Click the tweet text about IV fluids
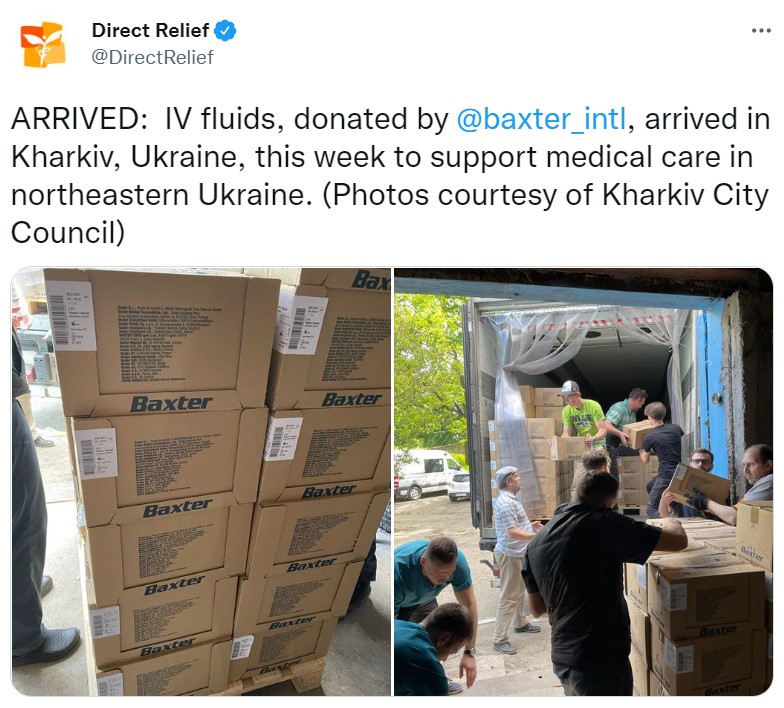The width and height of the screenshot is (784, 708). [390, 176]
